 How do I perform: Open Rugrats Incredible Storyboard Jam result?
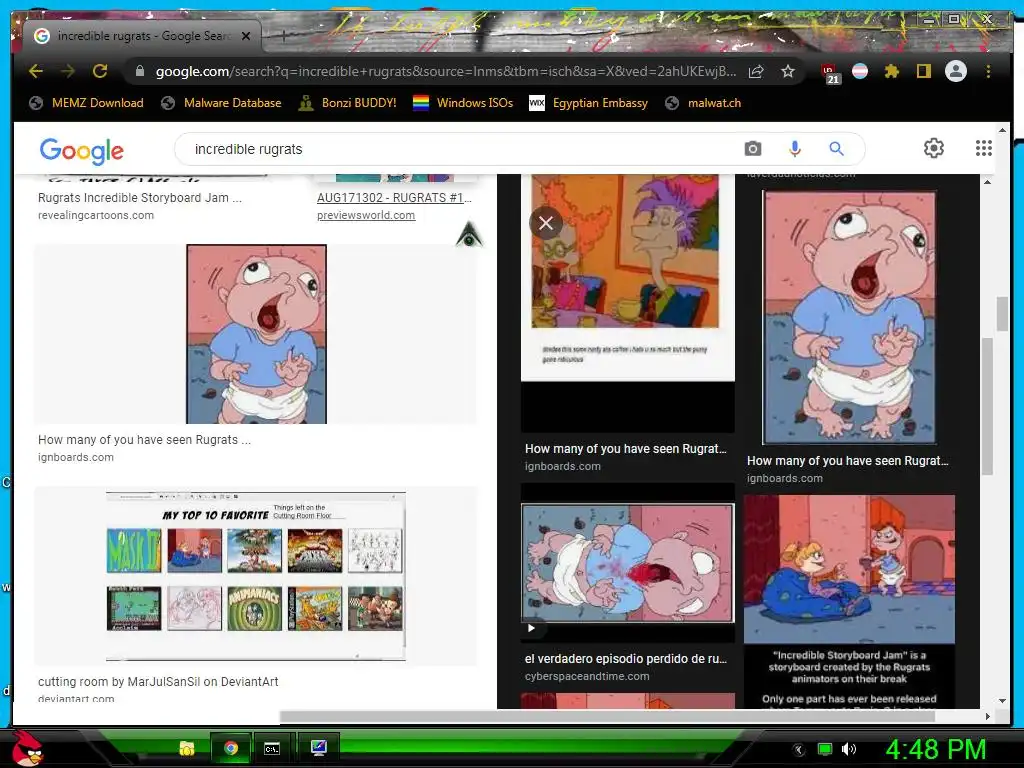coord(140,197)
